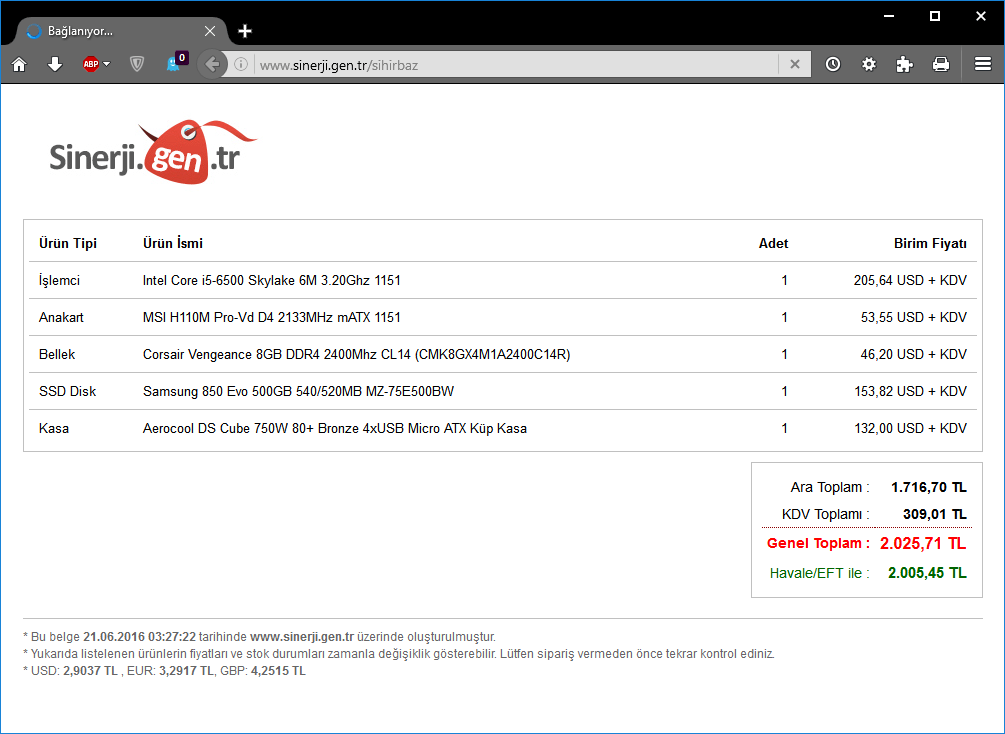Click the Ara Toplam value 1.716,70 TL
The width and height of the screenshot is (1005, 734).
[x=929, y=487]
